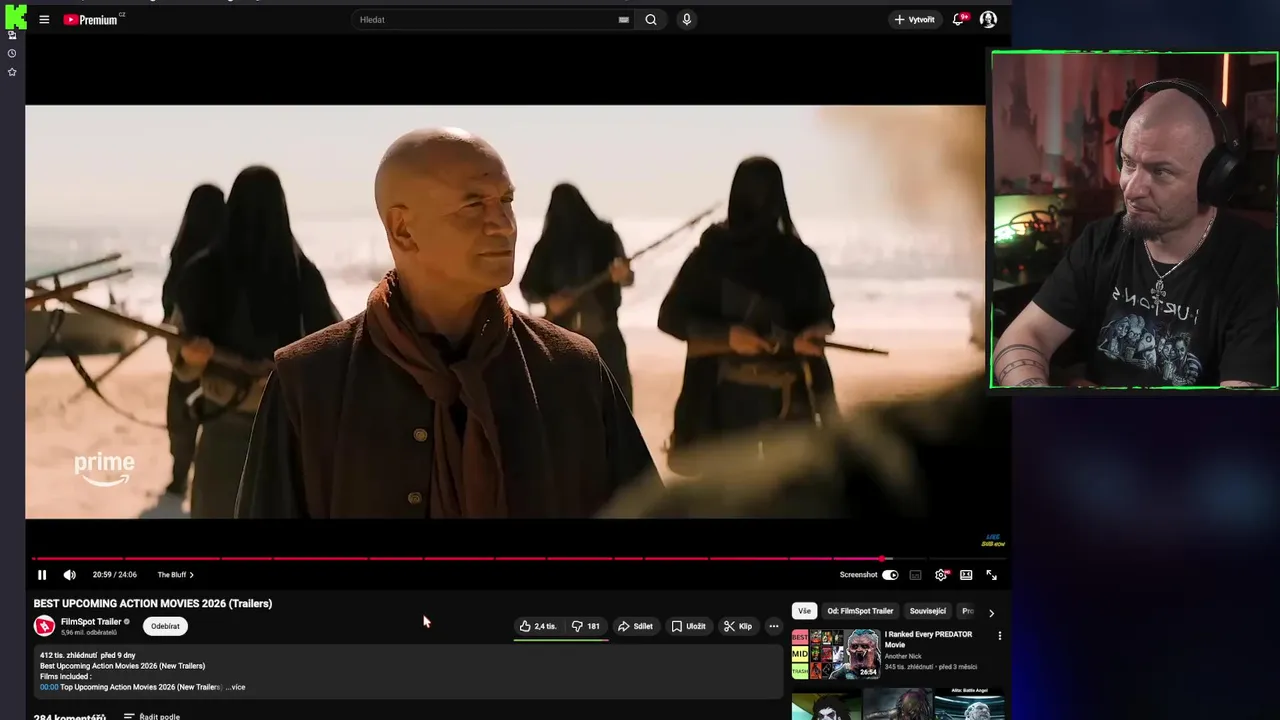Jump to 00:00 timestamp link
1280x720 pixels.
pos(49,687)
